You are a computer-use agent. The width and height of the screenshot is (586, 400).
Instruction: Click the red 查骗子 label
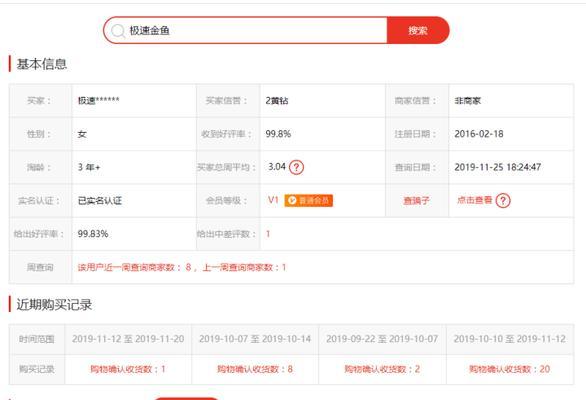[416, 201]
